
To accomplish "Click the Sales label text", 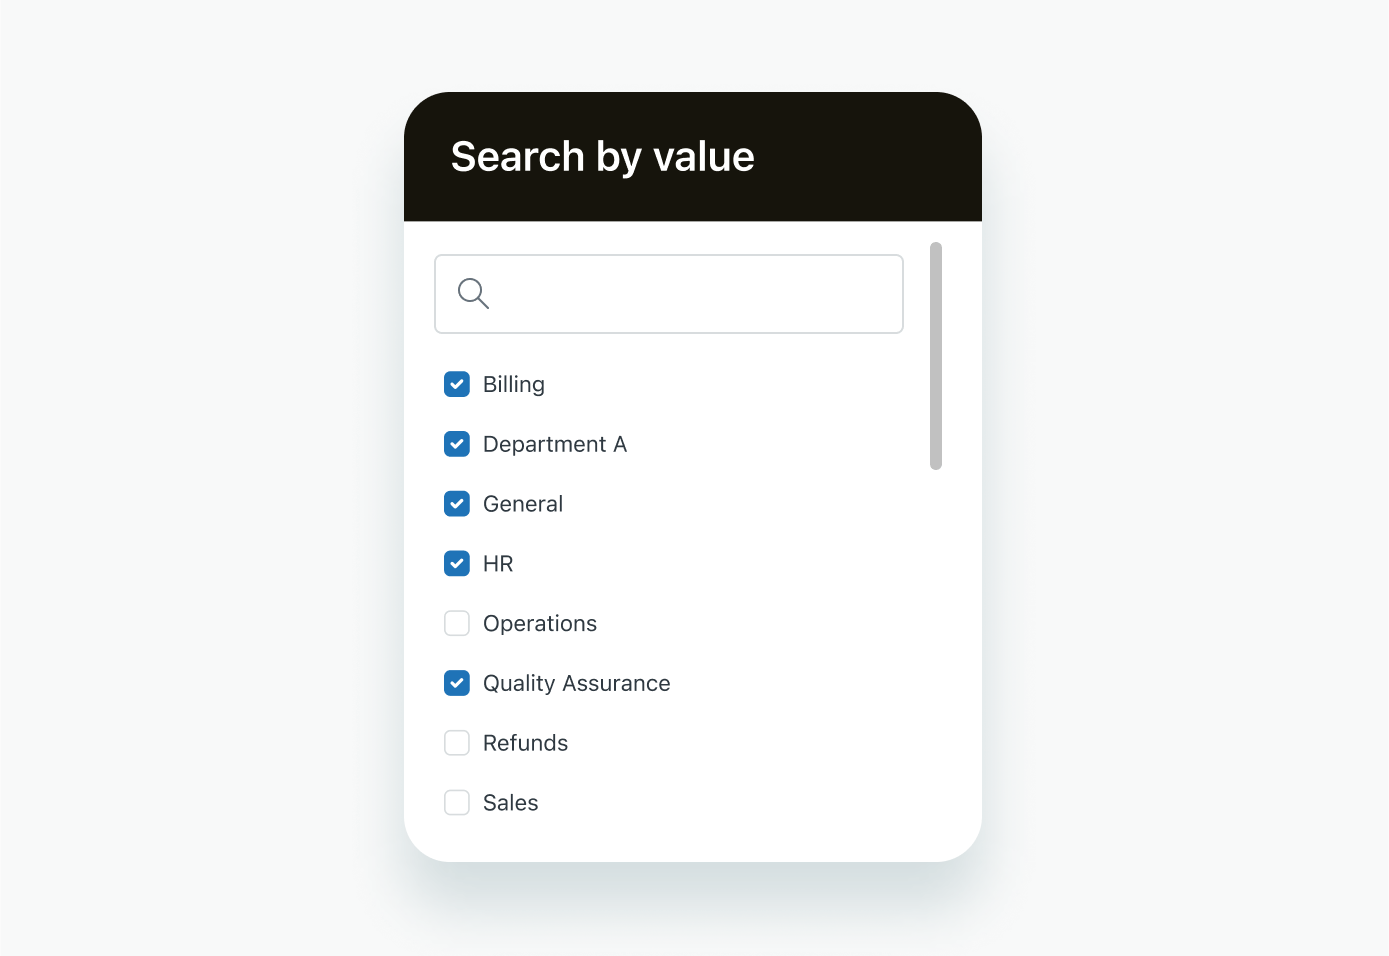I will click(x=510, y=803).
